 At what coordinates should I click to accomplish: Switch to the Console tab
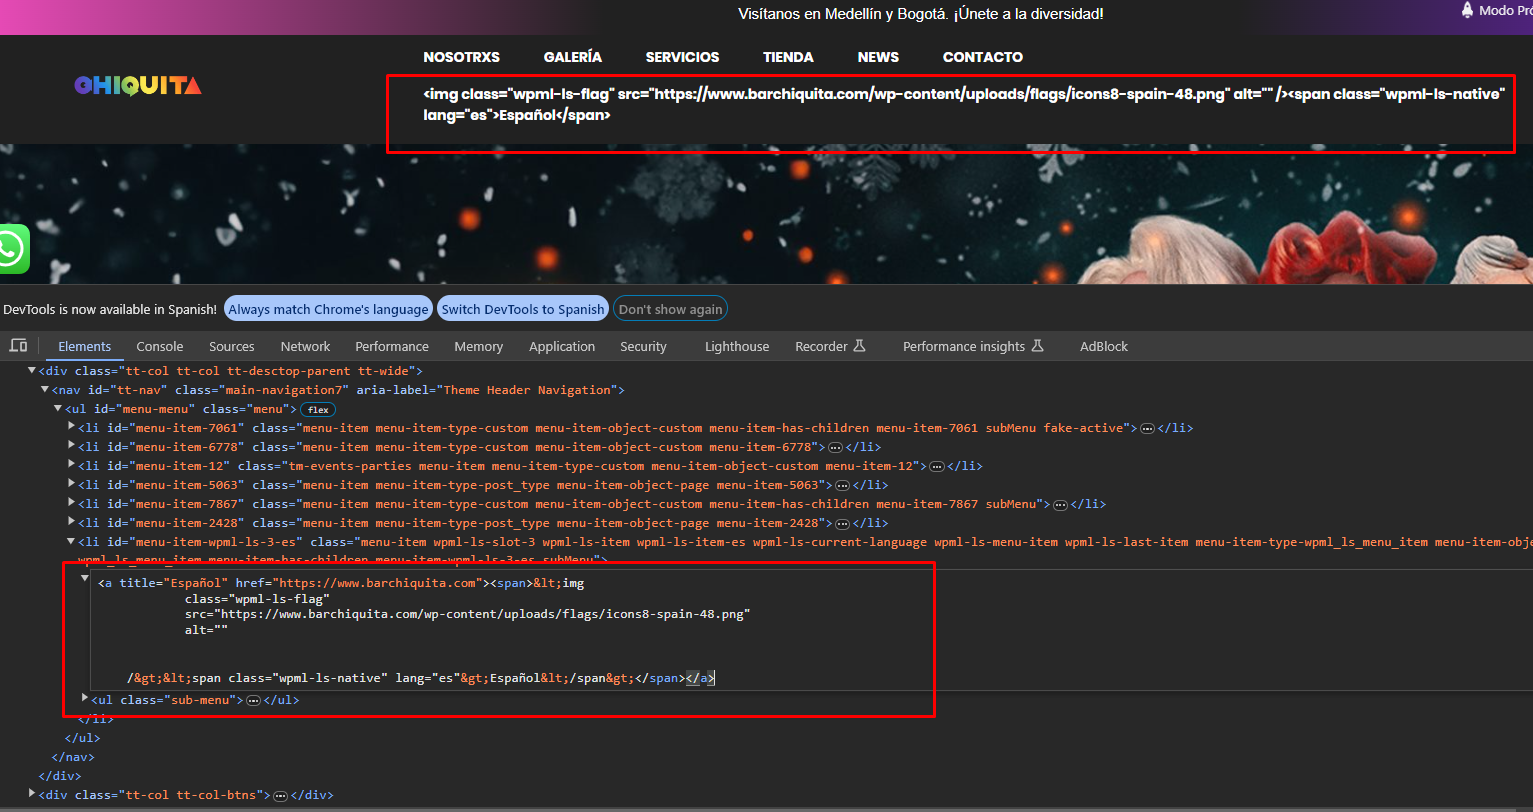[x=160, y=346]
